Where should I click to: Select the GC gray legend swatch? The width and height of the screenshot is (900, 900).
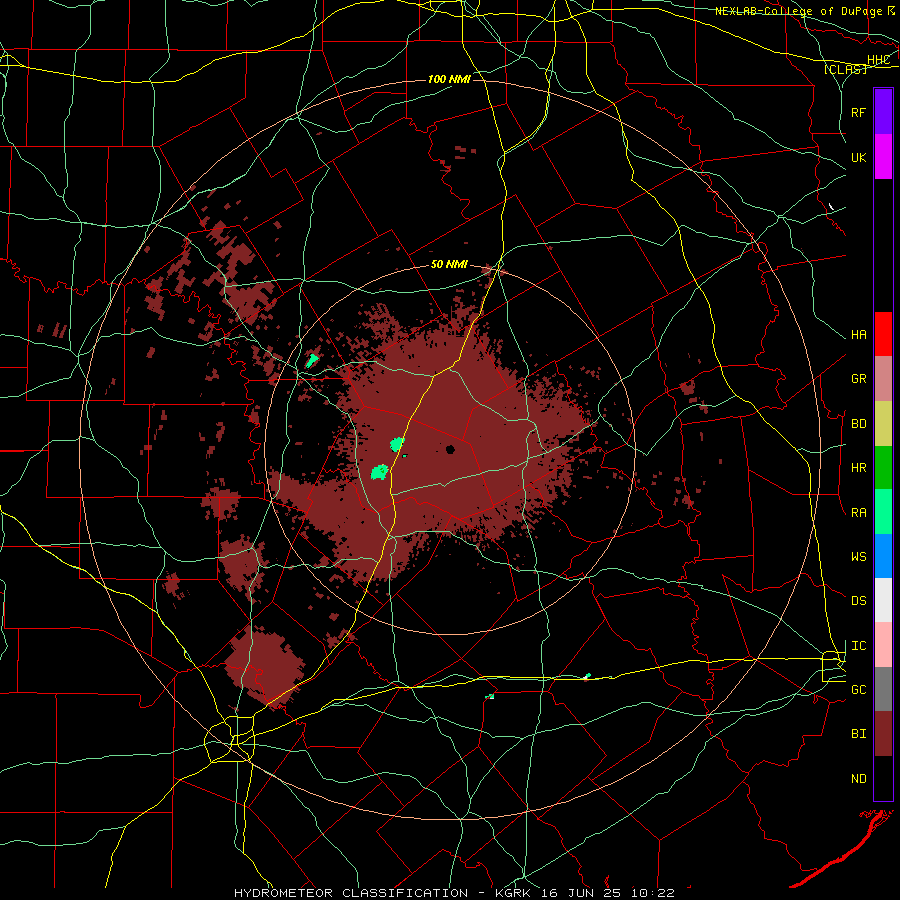coord(883,689)
